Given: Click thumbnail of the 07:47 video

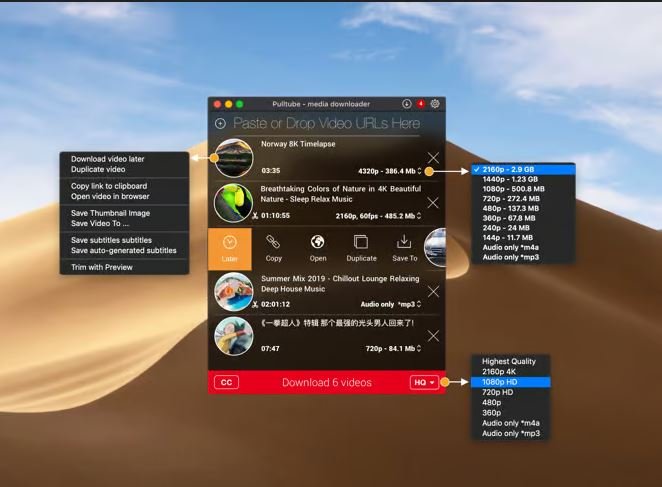Looking at the screenshot, I should [x=233, y=336].
